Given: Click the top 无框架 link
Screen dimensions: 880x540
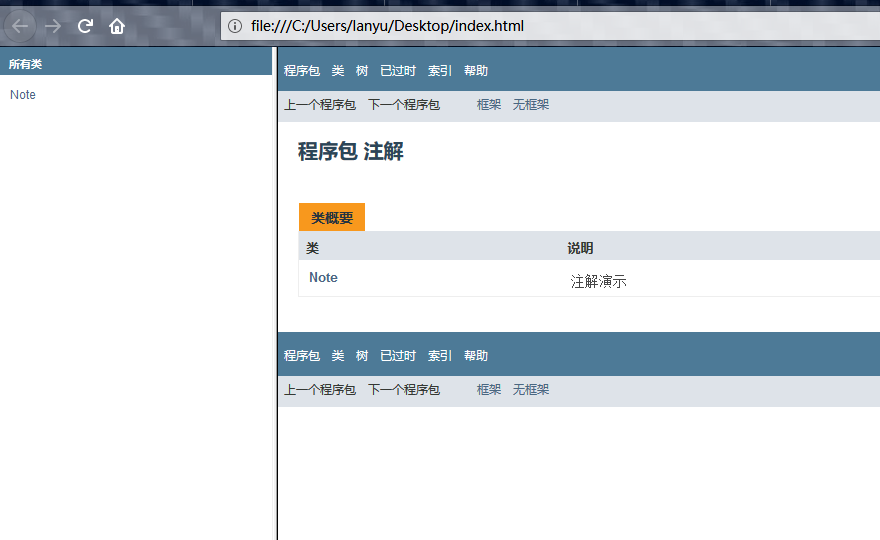Looking at the screenshot, I should [531, 105].
